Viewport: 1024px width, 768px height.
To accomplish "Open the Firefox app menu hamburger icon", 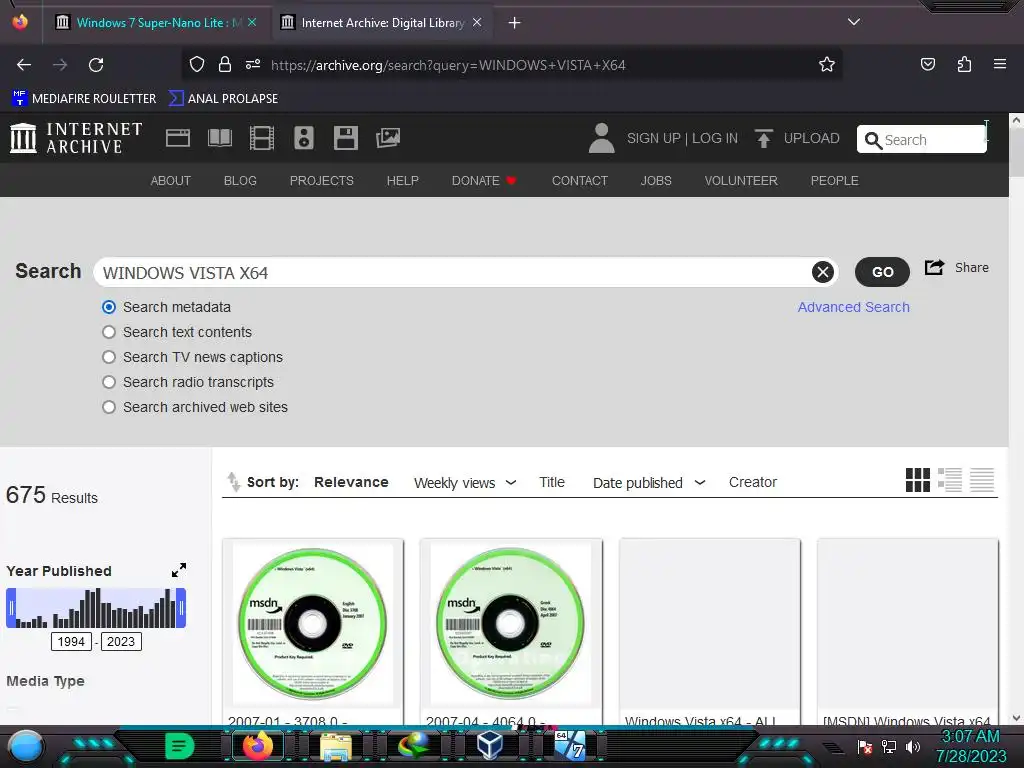I will (x=999, y=64).
